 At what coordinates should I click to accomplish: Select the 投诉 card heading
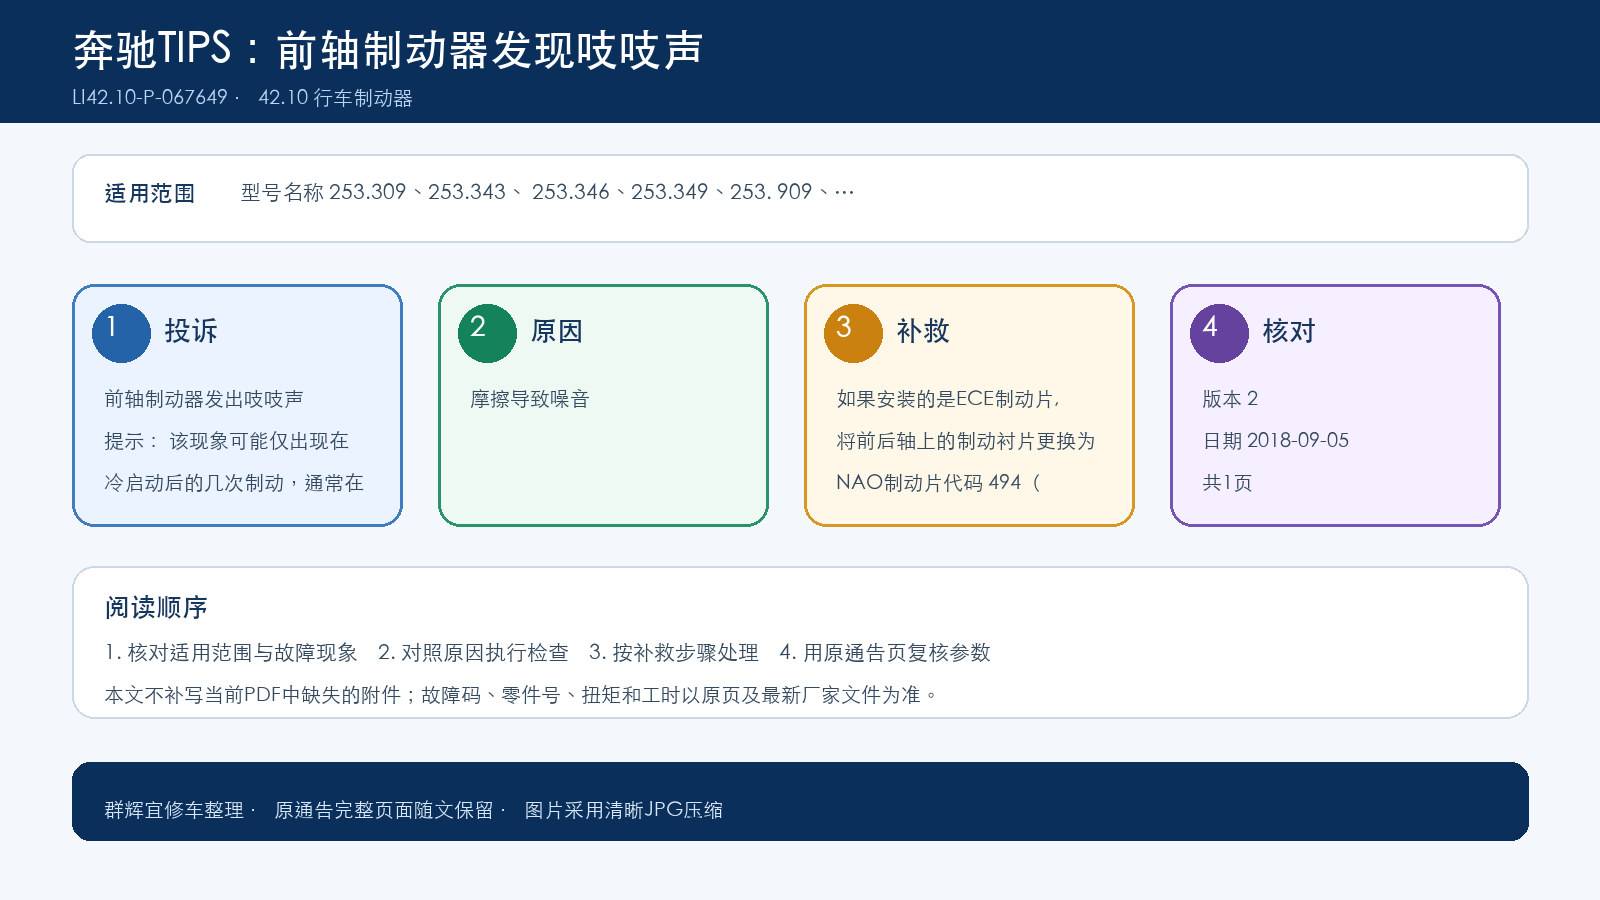click(191, 331)
